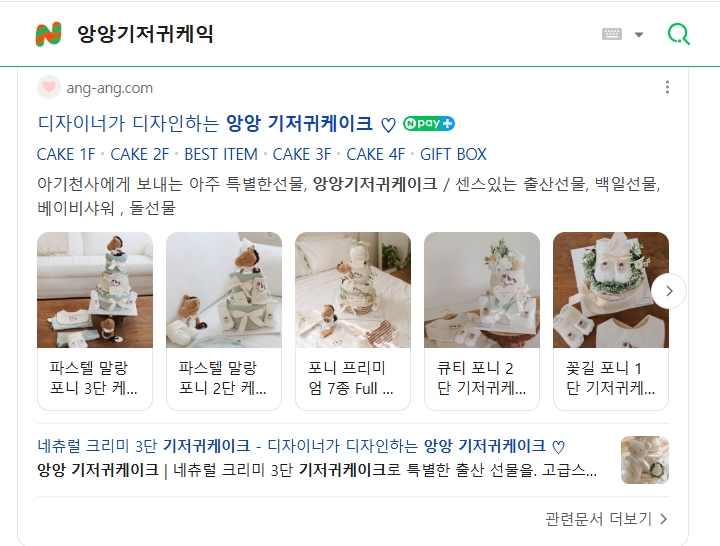The height and width of the screenshot is (546, 720).
Task: Open the GIFT BOX sublink
Action: [453, 154]
